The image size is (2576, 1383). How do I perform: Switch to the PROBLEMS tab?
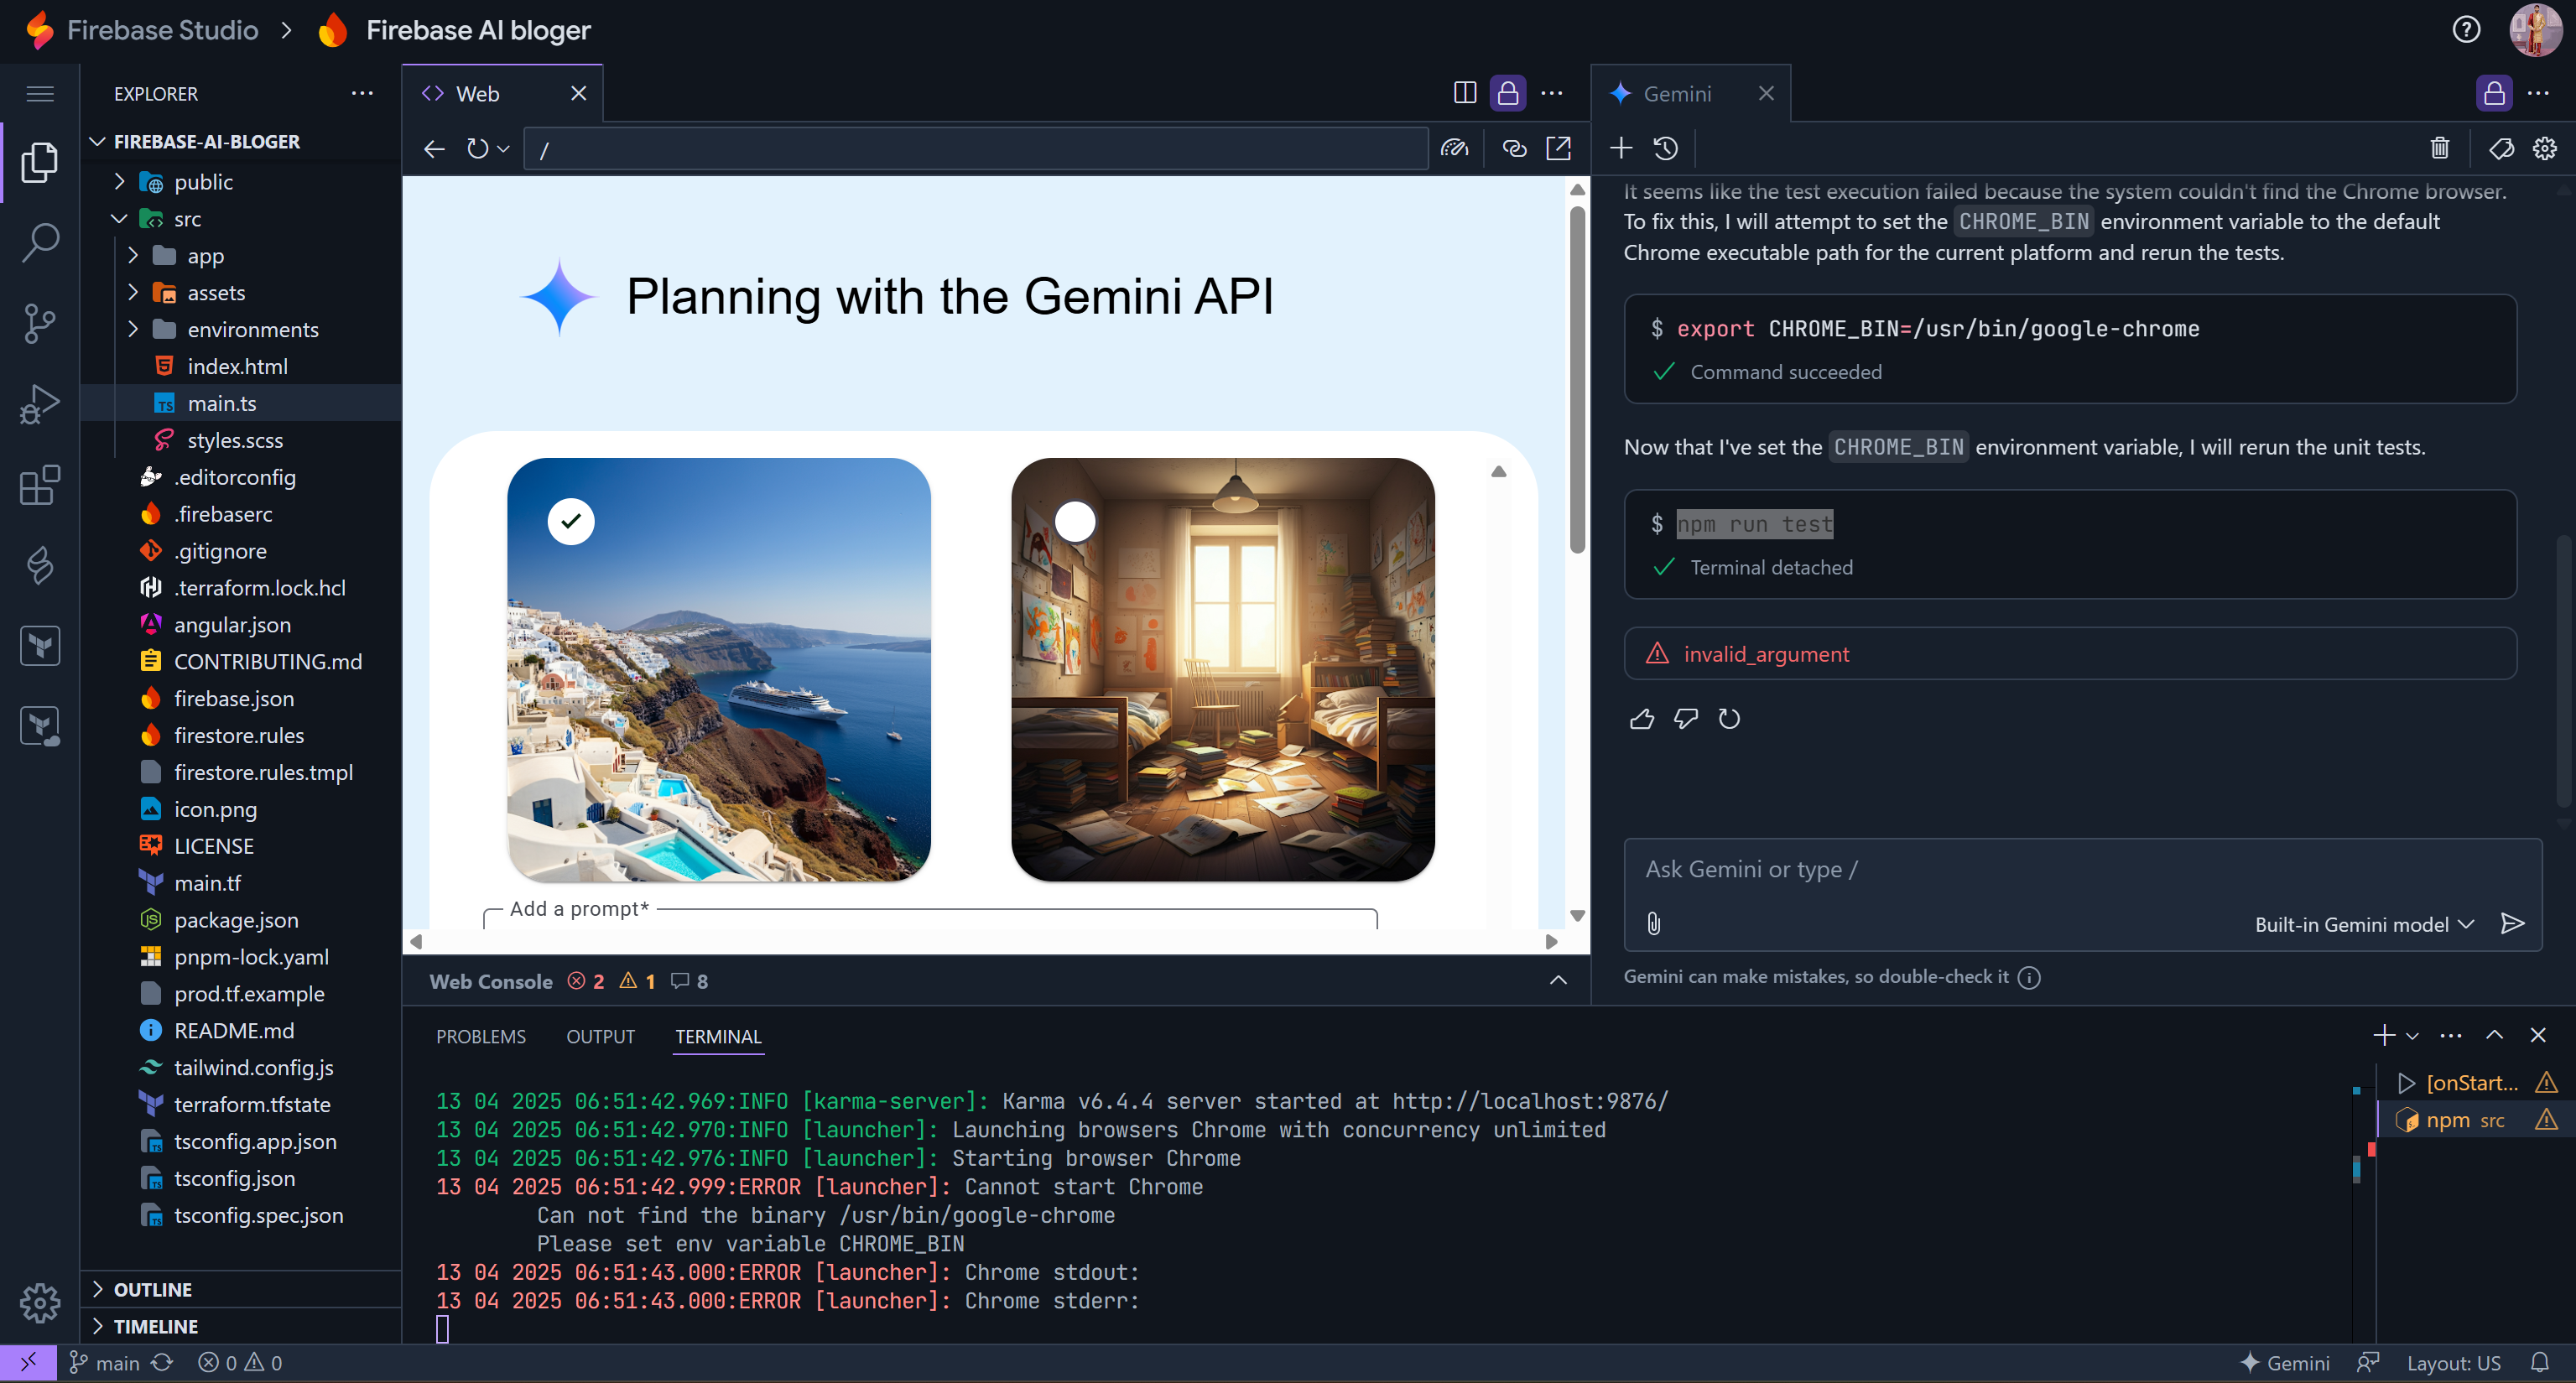(x=480, y=1036)
